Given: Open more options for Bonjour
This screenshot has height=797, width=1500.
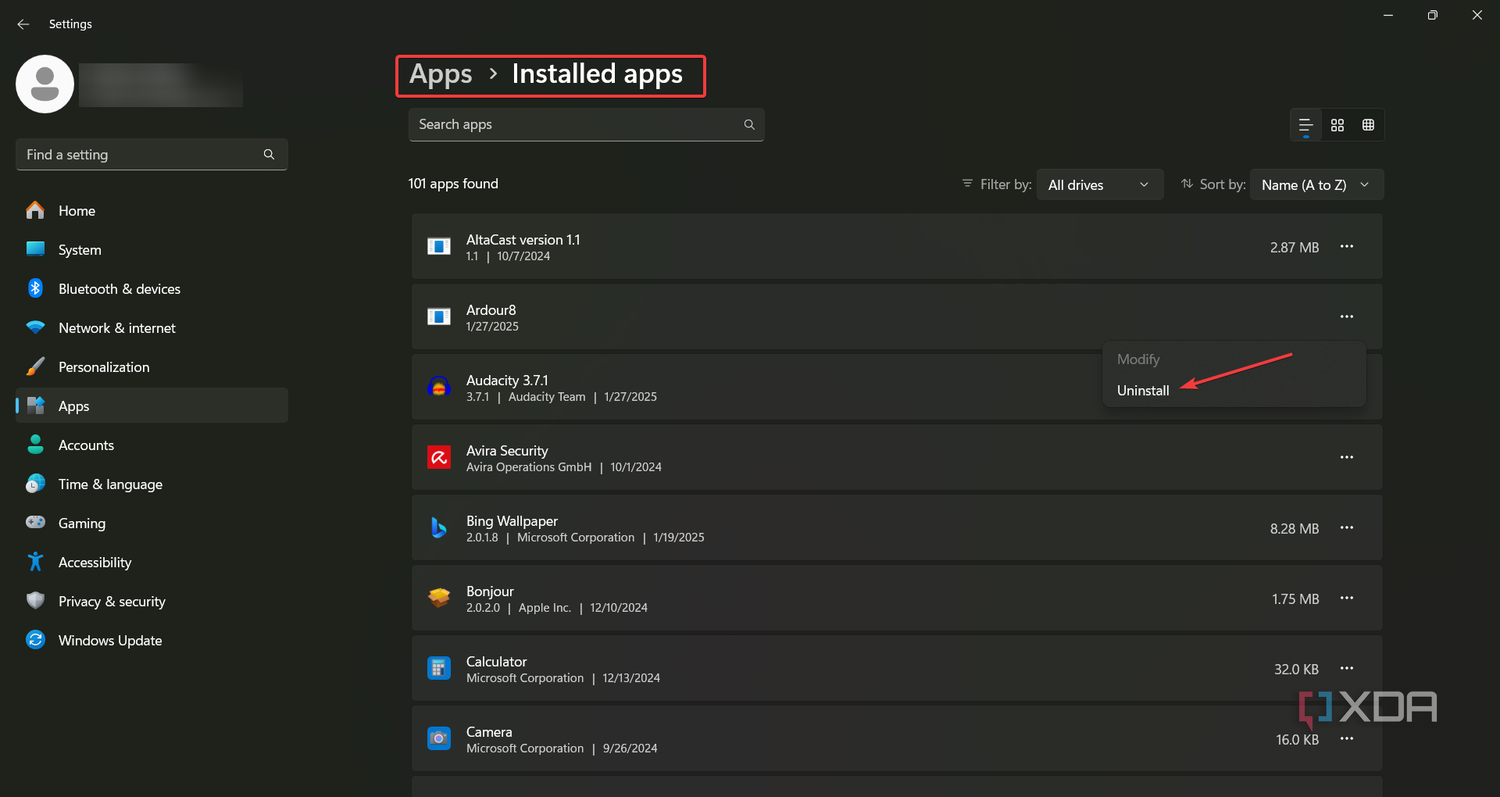Looking at the screenshot, I should click(1347, 598).
